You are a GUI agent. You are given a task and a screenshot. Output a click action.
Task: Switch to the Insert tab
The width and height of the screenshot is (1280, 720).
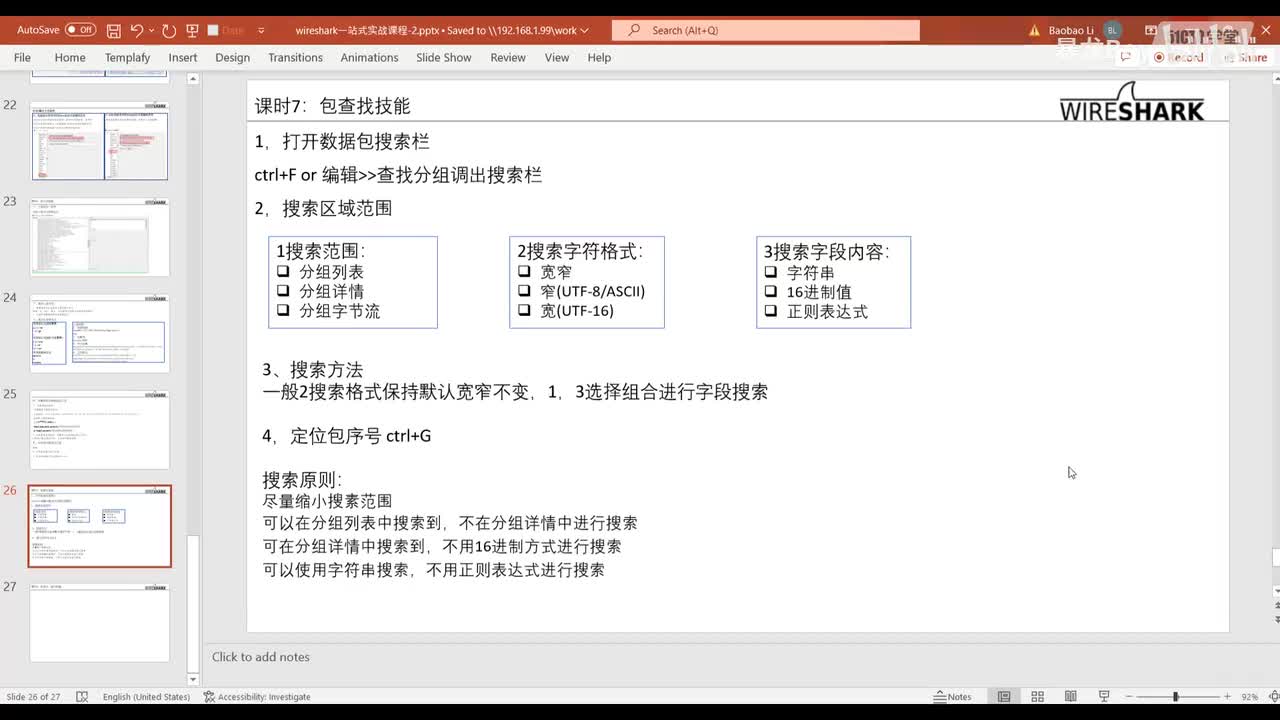tap(183, 58)
